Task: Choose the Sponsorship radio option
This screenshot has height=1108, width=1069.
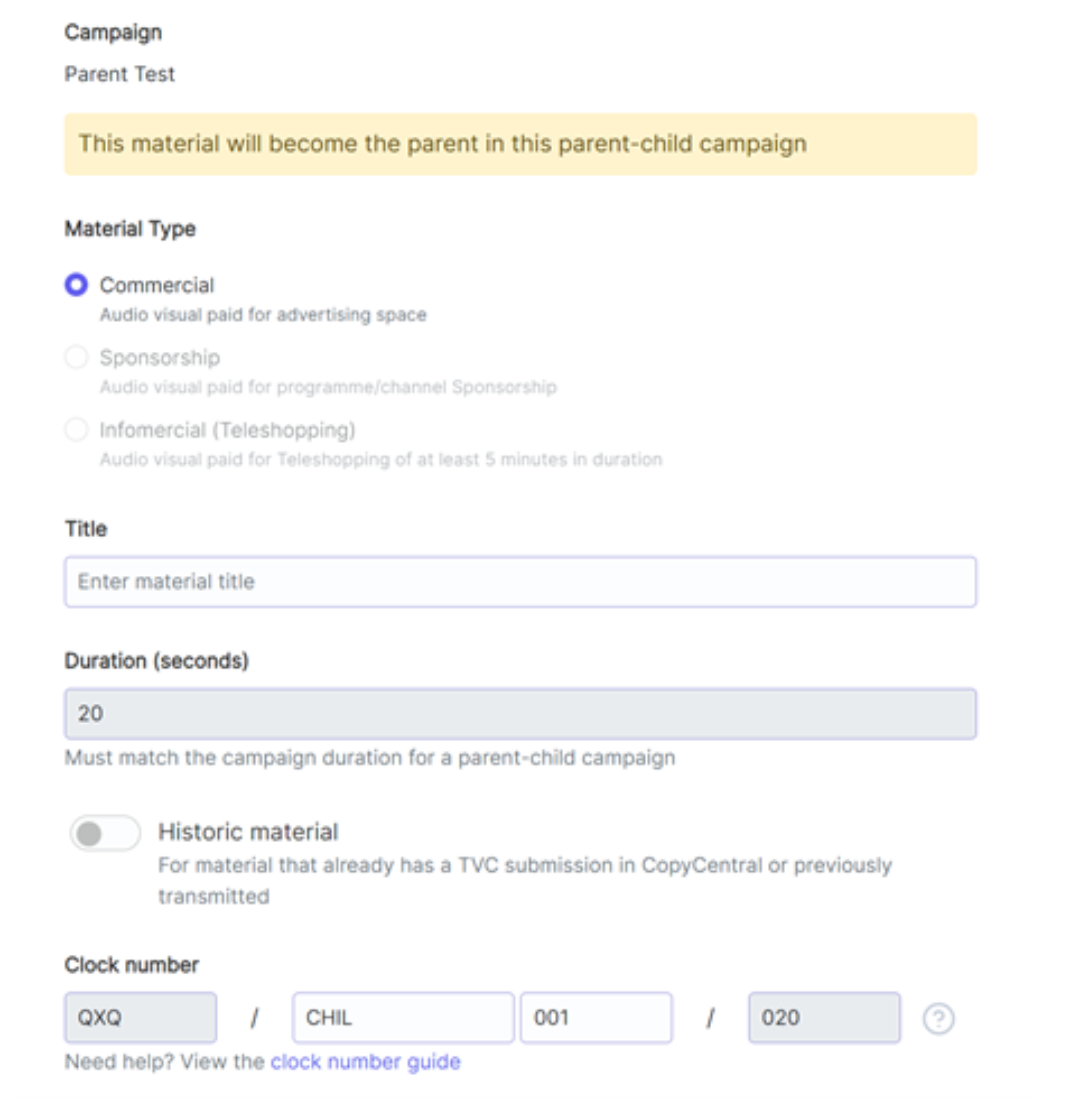Action: coord(76,357)
